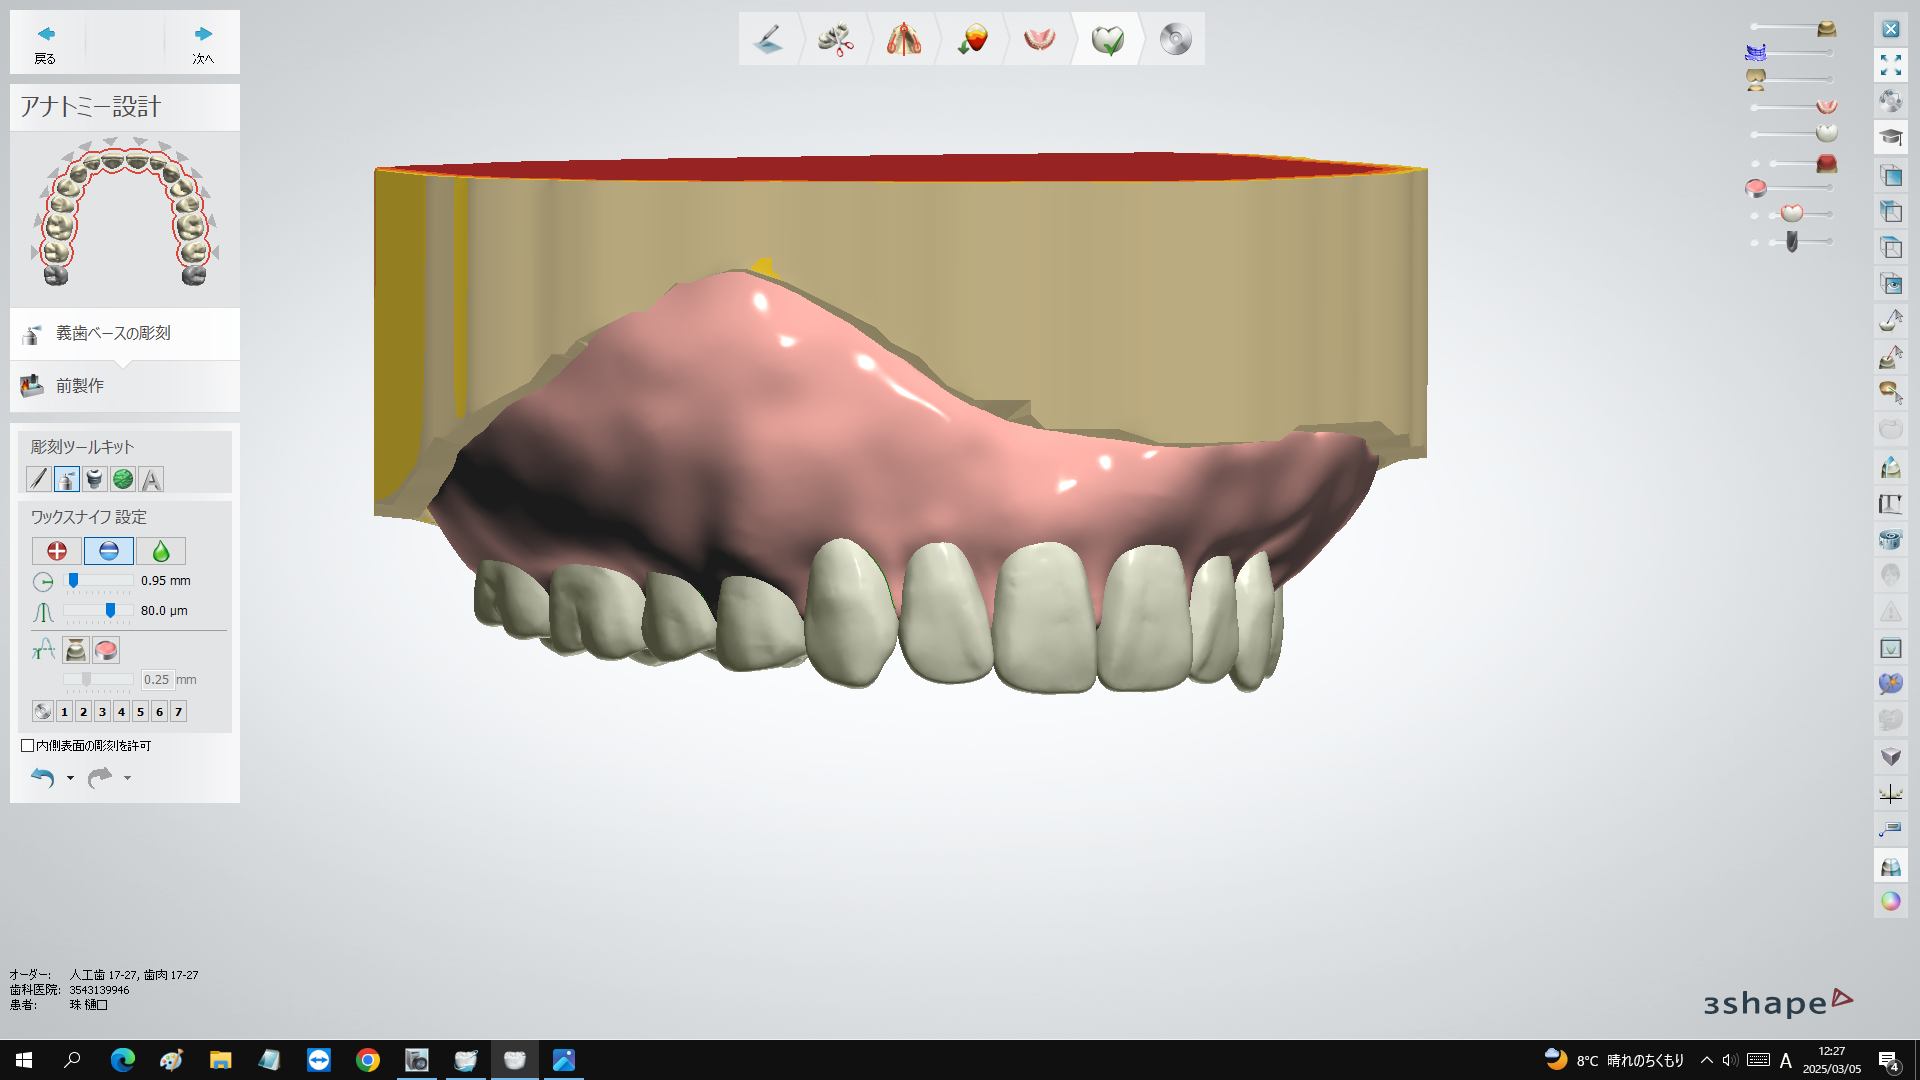Click the fullscreen expand icon
Image resolution: width=1920 pixels, height=1080 pixels.
click(1890, 66)
